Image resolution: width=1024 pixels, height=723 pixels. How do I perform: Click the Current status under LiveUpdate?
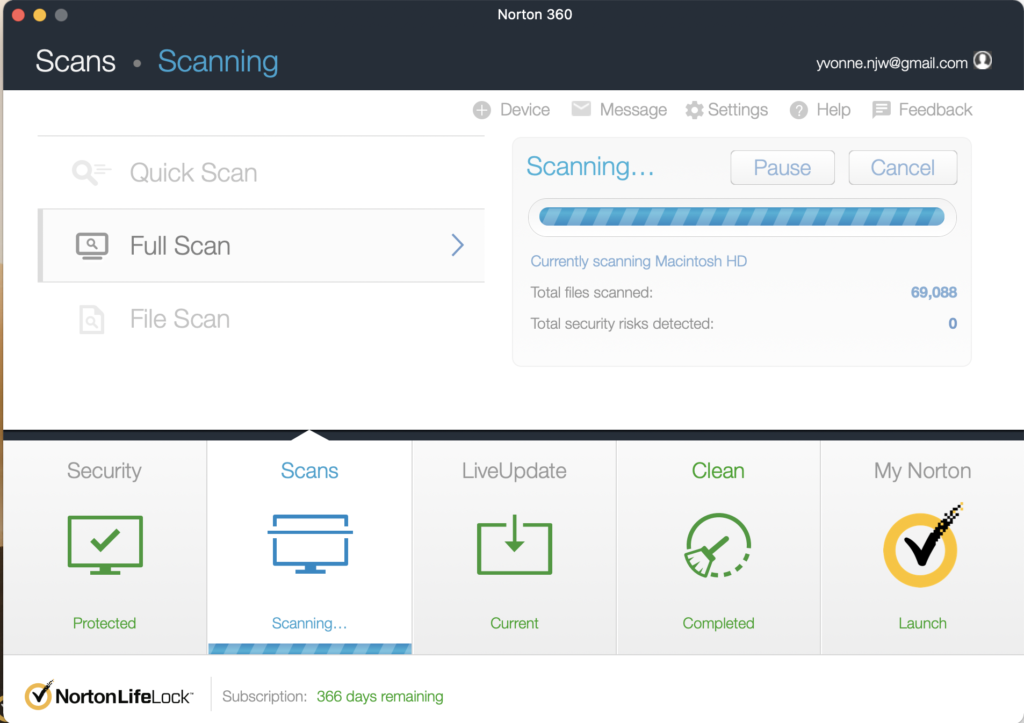click(x=514, y=623)
